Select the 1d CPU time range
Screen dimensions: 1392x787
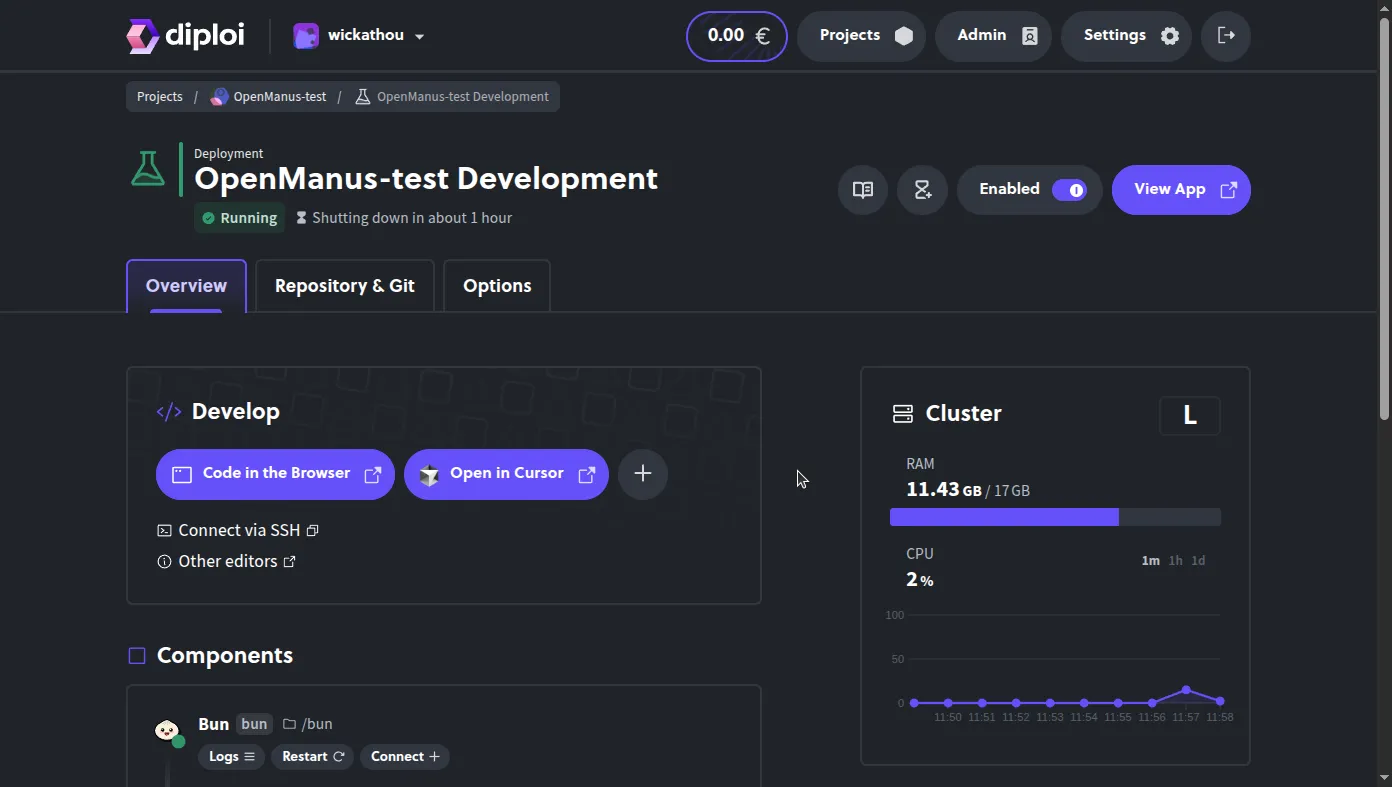pos(1198,561)
